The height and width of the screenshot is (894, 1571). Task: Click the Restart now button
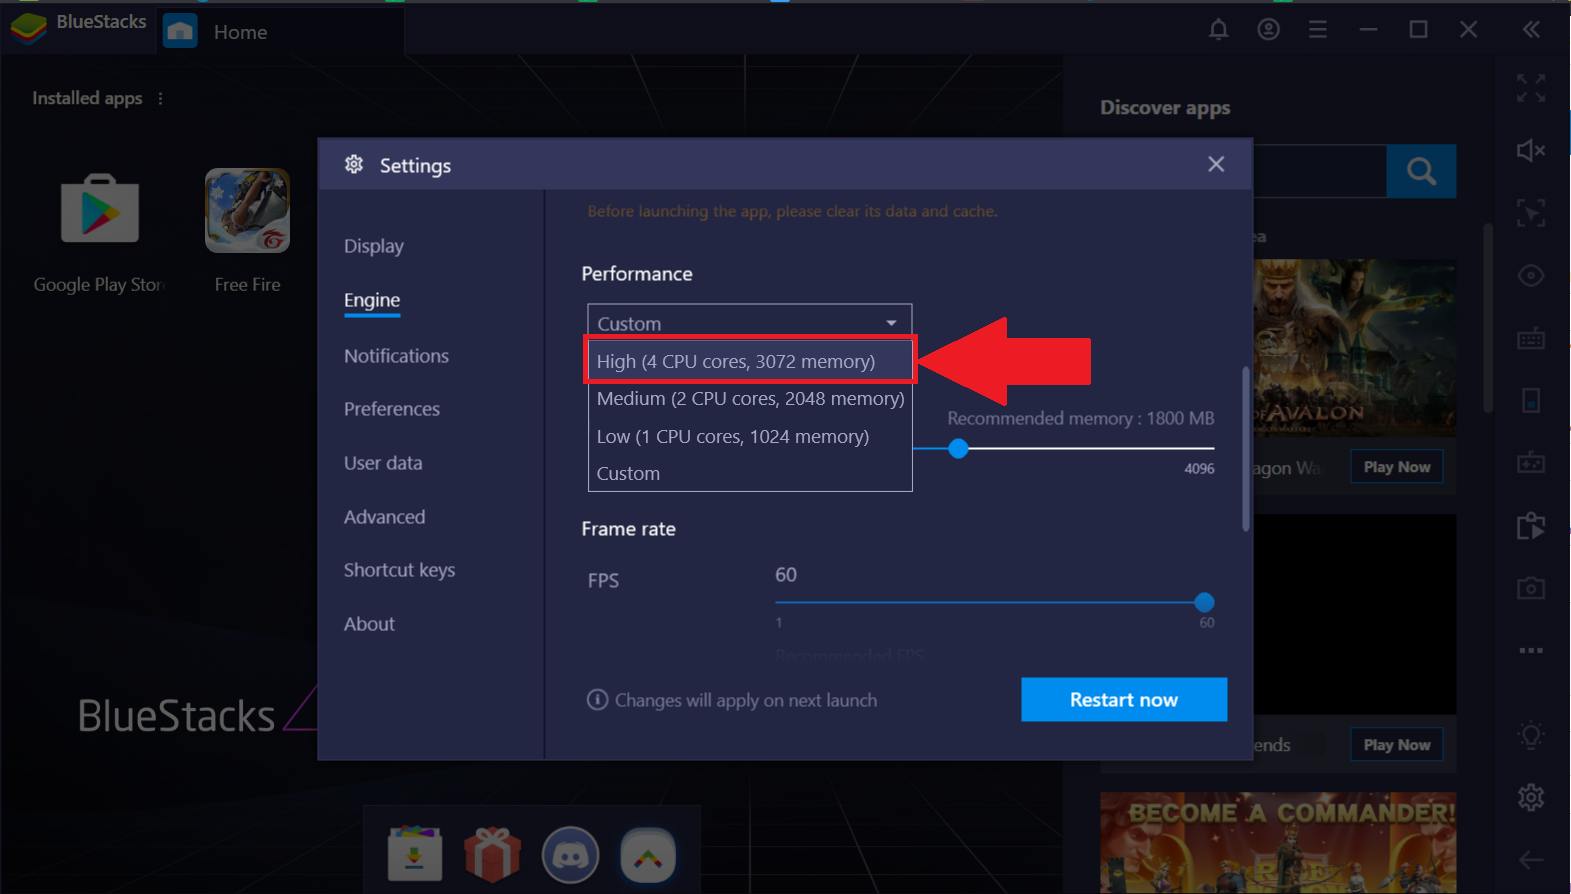pyautogui.click(x=1124, y=699)
